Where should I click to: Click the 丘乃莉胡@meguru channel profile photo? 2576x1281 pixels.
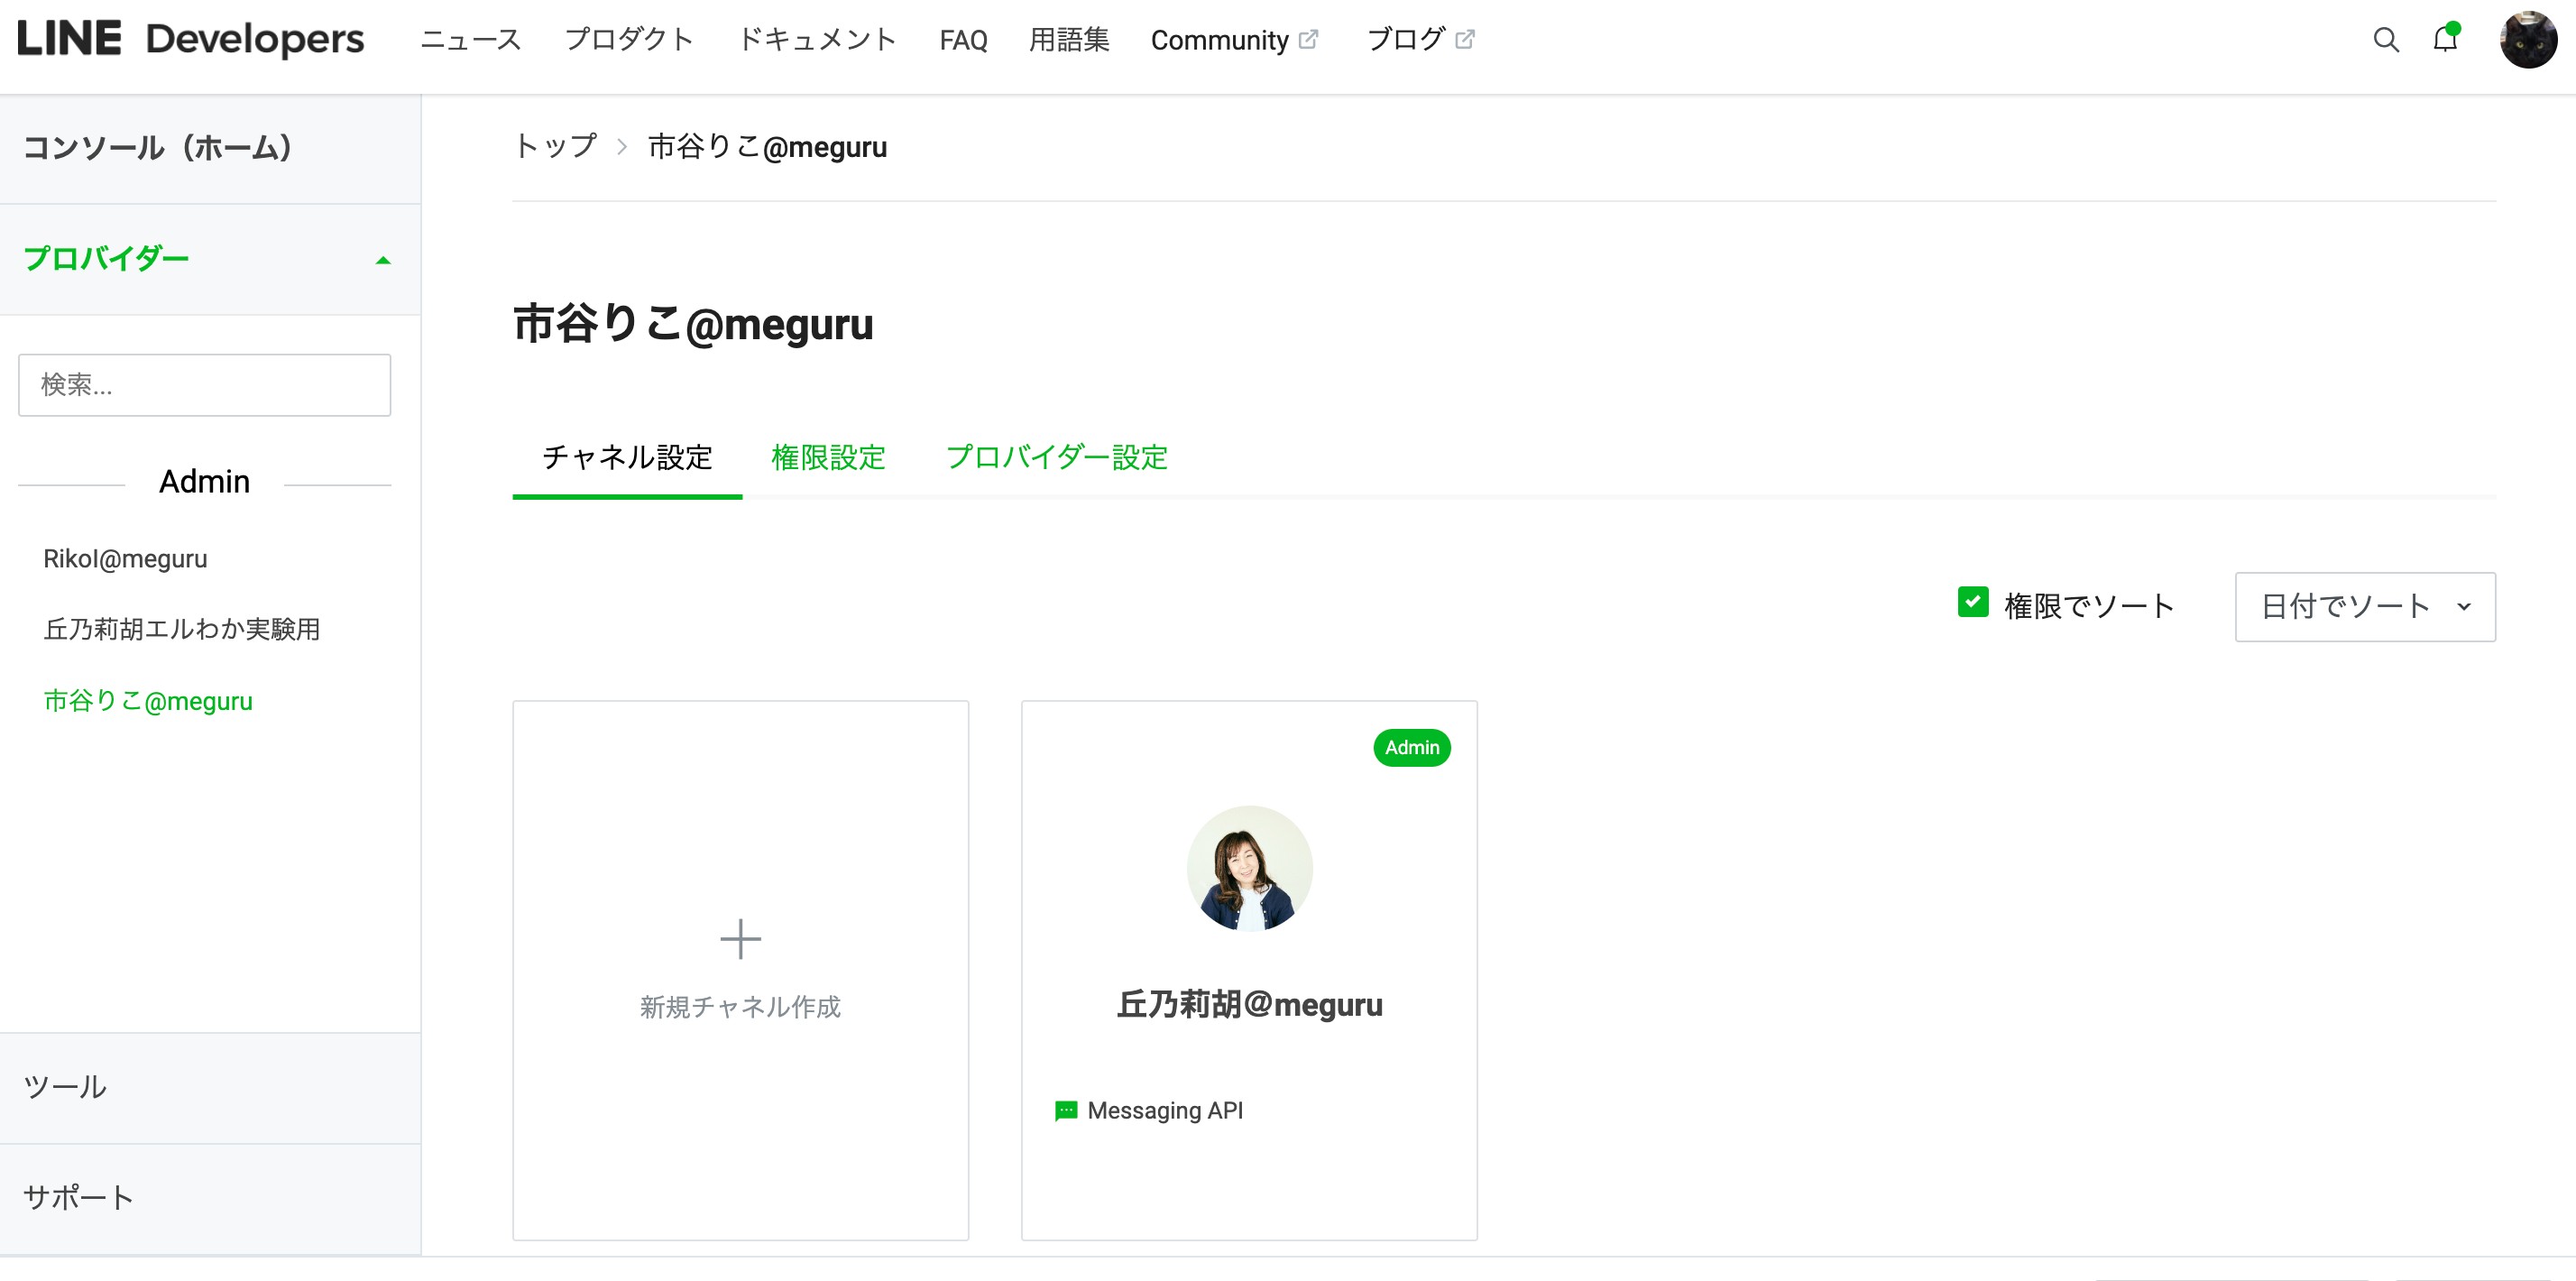pyautogui.click(x=1249, y=868)
